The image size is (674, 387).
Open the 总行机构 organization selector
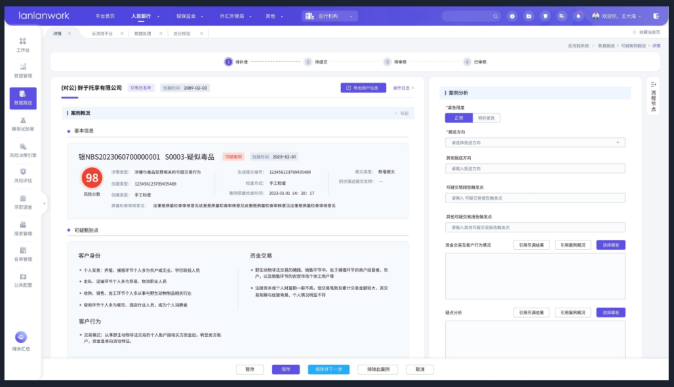330,16
